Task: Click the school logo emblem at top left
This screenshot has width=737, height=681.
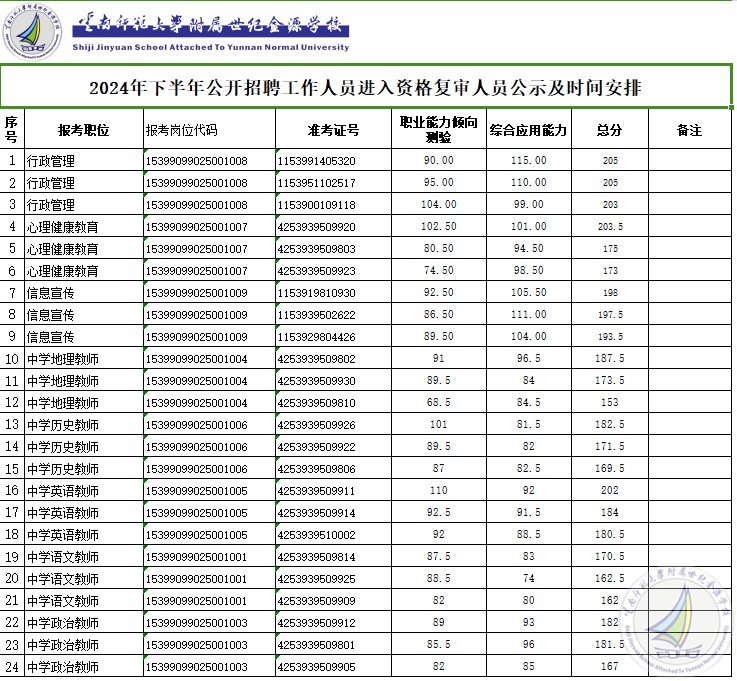Action: pos(35,31)
